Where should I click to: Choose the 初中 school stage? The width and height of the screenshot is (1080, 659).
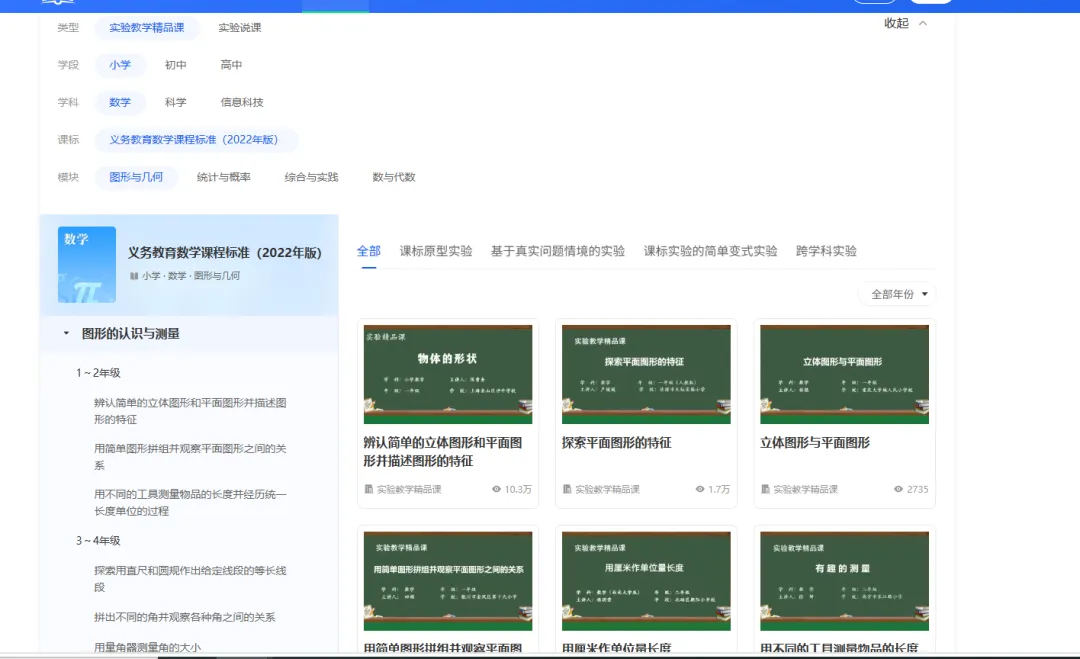click(x=176, y=65)
